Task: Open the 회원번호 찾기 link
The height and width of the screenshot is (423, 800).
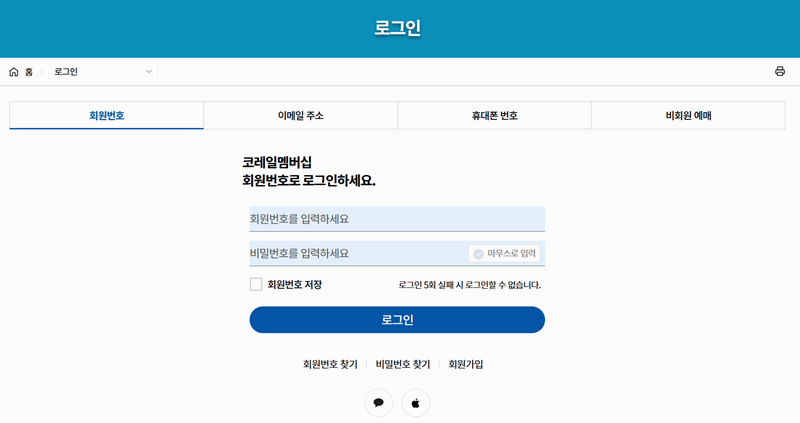Action: pos(330,364)
